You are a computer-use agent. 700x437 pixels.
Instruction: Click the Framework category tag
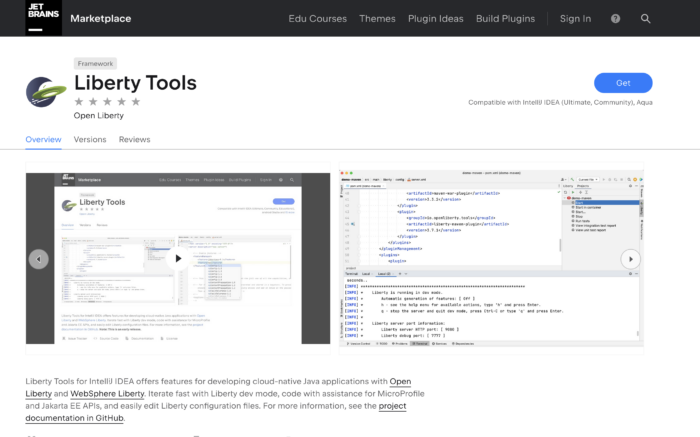tap(95, 63)
